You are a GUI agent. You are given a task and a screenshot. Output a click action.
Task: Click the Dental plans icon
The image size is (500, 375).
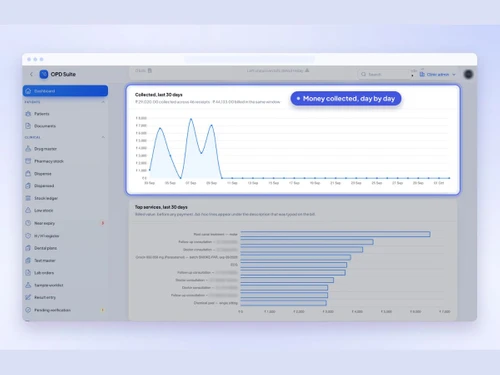pos(28,248)
